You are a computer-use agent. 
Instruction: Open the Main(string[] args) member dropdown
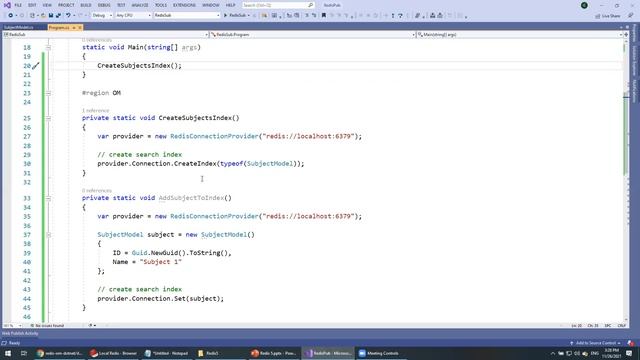pos(519,35)
